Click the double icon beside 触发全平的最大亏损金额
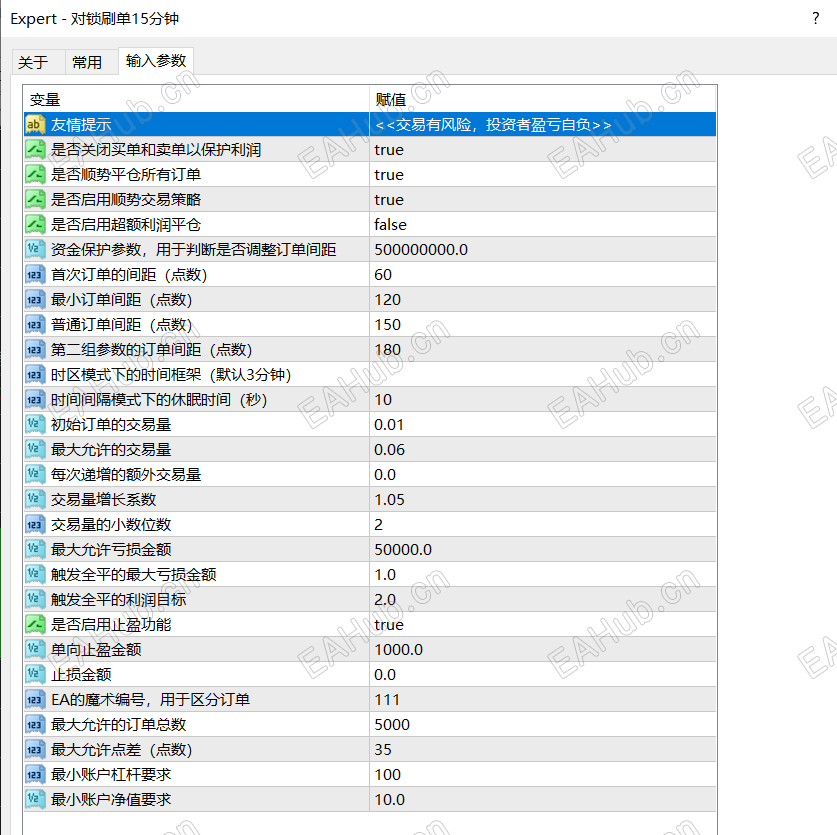Viewport: 837px width, 835px height. click(x=35, y=574)
